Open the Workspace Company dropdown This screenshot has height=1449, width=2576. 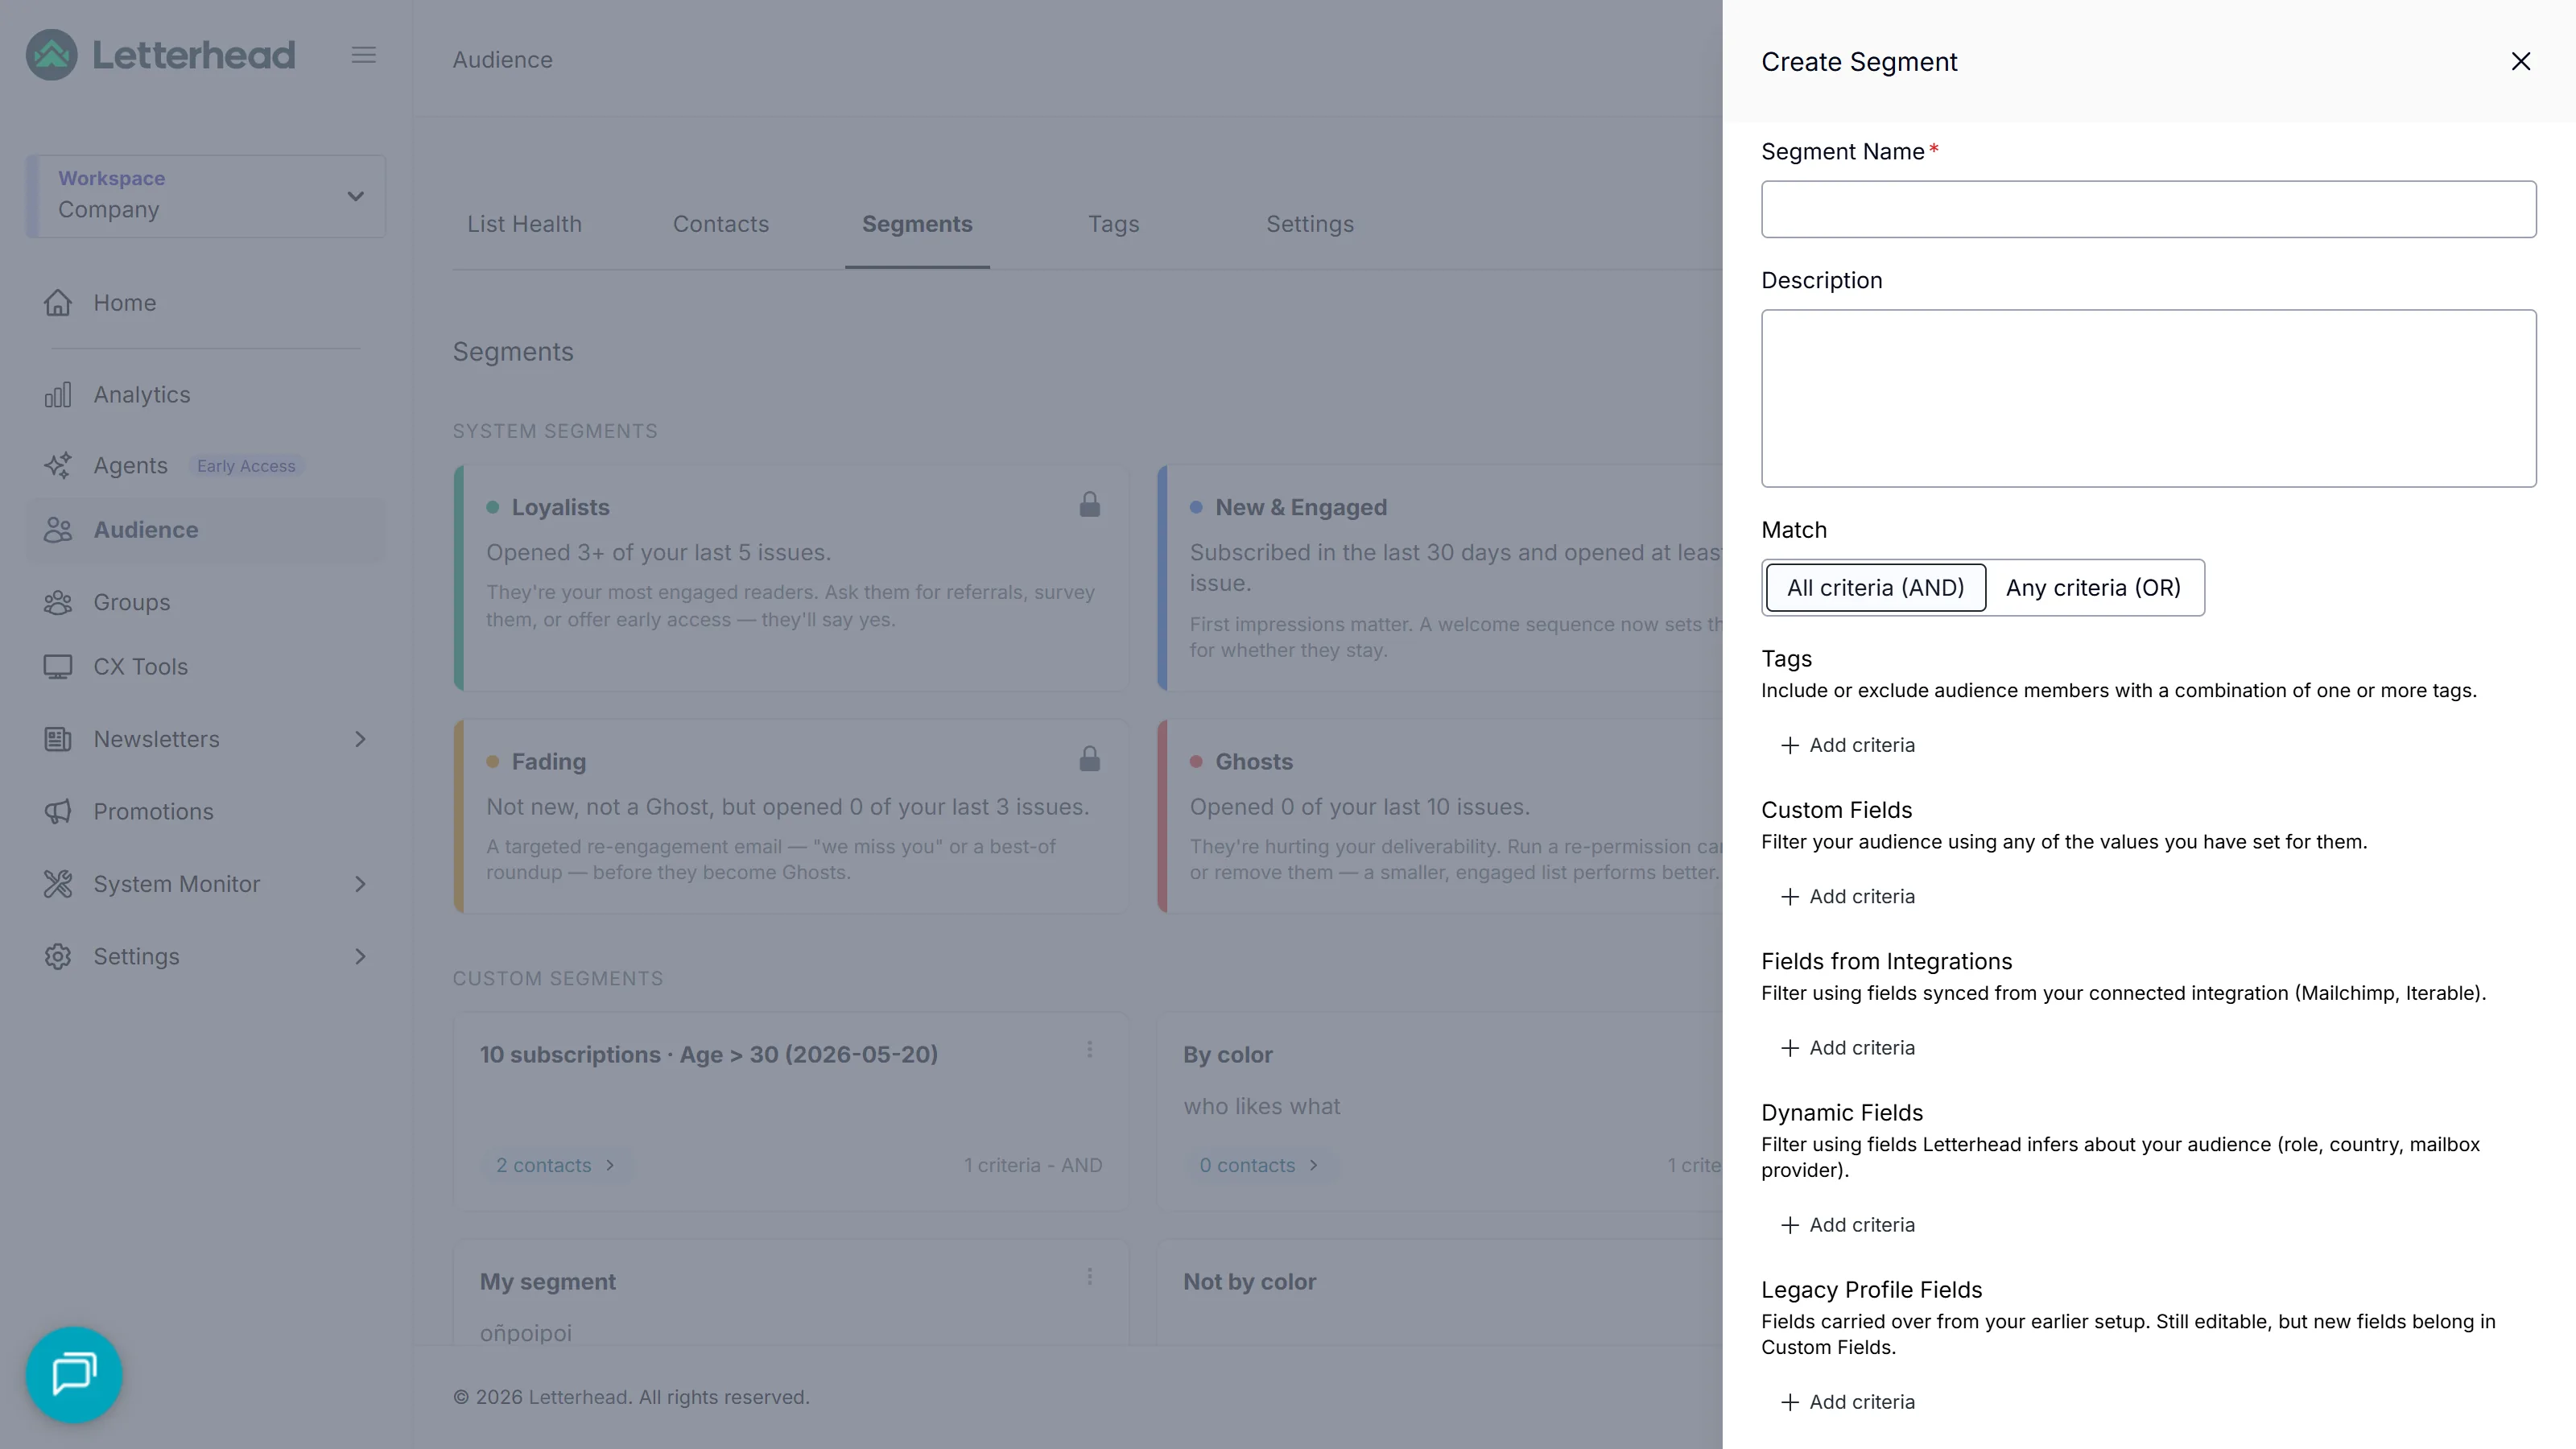coord(206,196)
